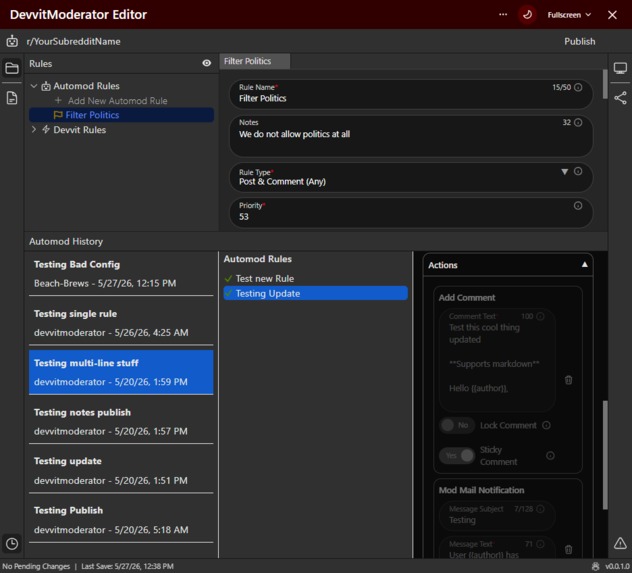Toggle the Lock Comment switch
The width and height of the screenshot is (632, 573).
click(x=457, y=425)
